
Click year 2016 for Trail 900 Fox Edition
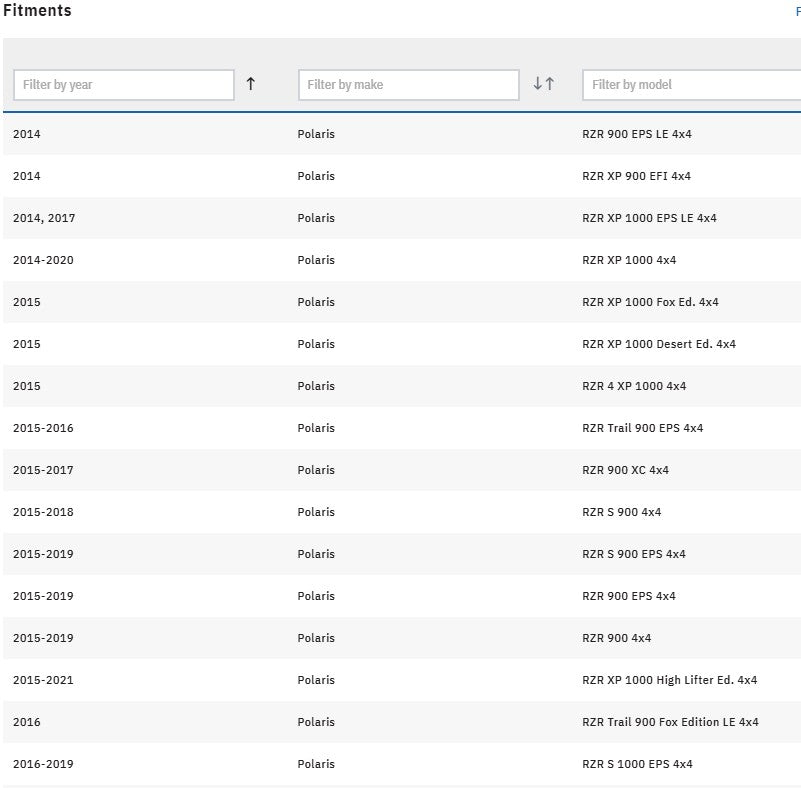27,722
